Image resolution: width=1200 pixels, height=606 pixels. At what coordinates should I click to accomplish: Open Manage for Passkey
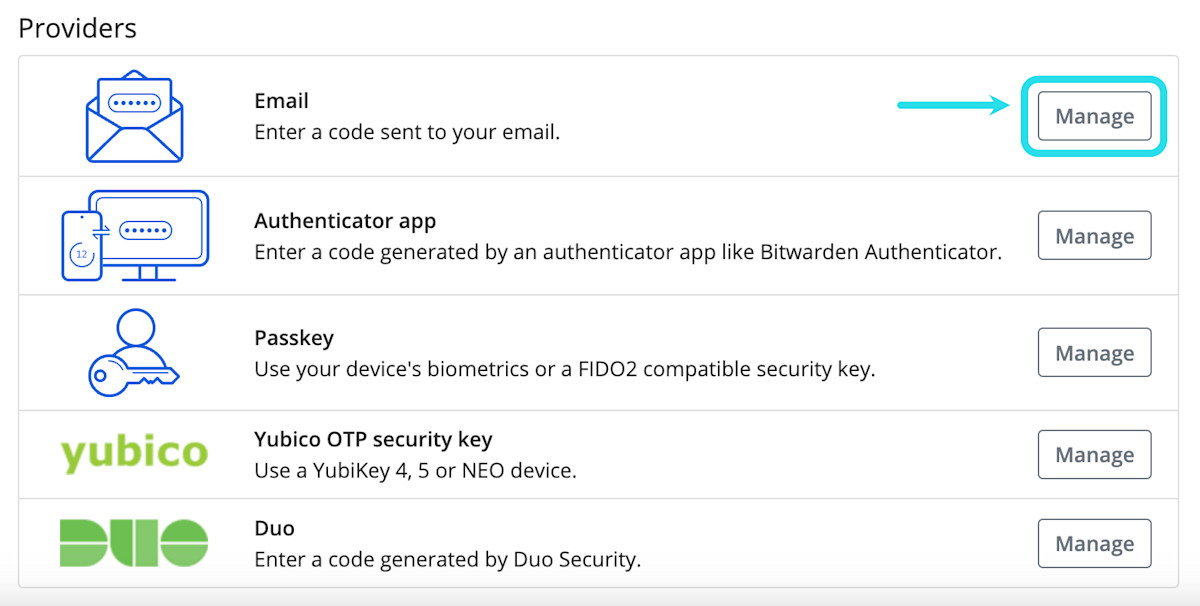click(1094, 353)
